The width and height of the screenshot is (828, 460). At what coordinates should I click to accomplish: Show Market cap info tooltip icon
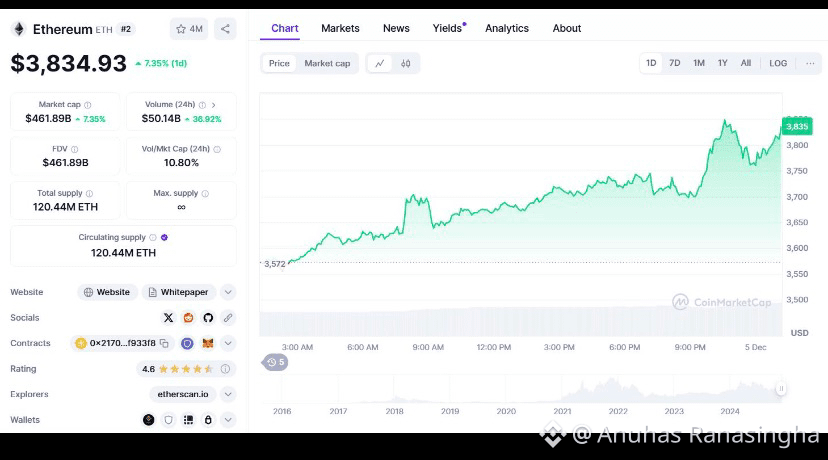tap(88, 105)
